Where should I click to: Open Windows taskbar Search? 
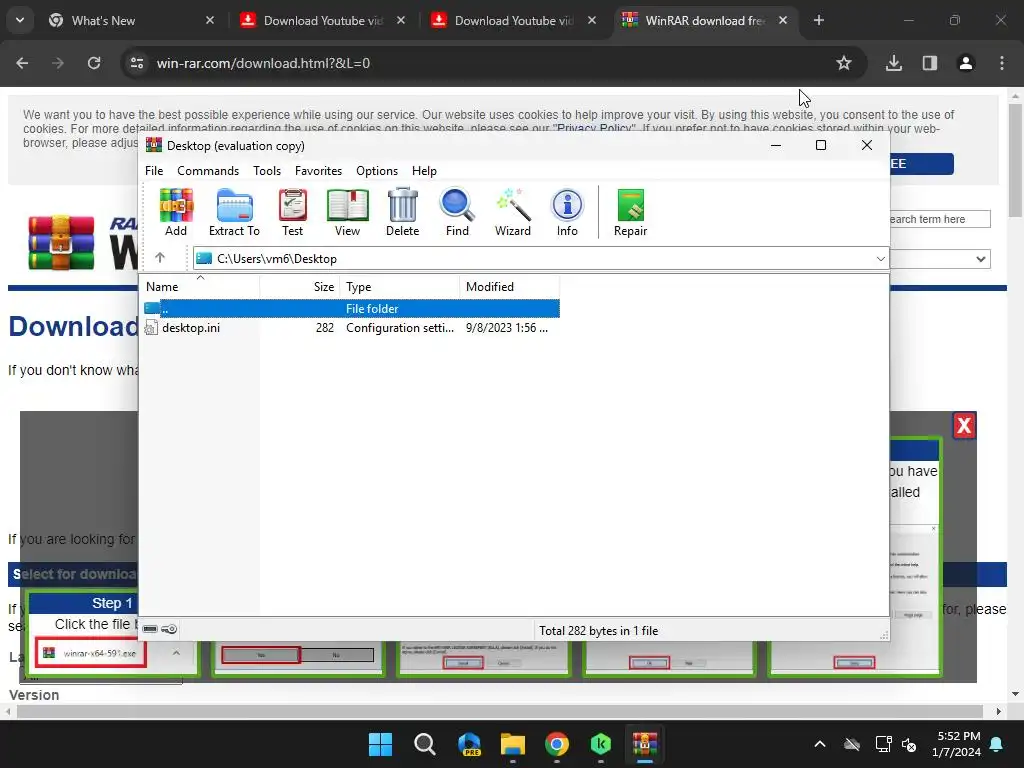(x=424, y=744)
